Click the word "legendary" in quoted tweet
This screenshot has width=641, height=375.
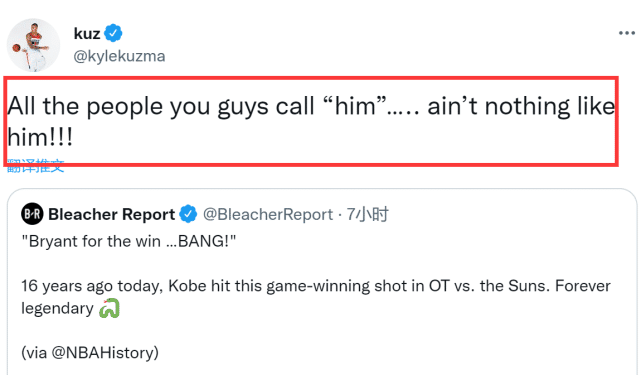57,308
